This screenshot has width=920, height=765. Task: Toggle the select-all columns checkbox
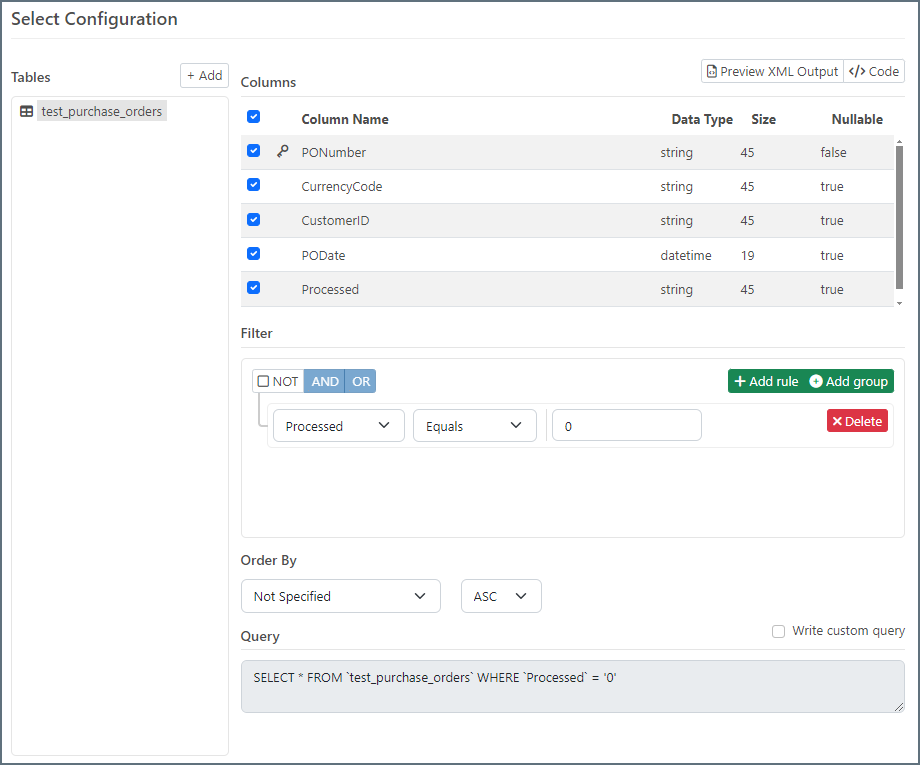pyautogui.click(x=254, y=117)
